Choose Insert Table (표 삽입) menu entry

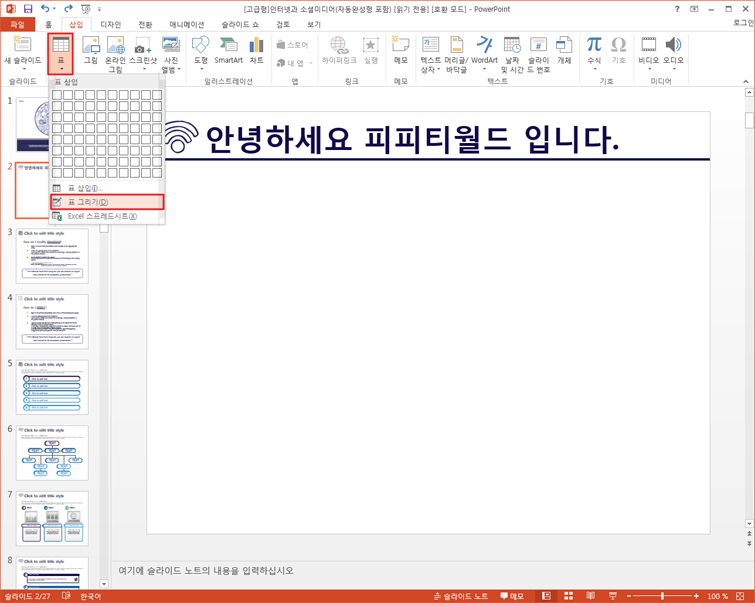point(107,188)
